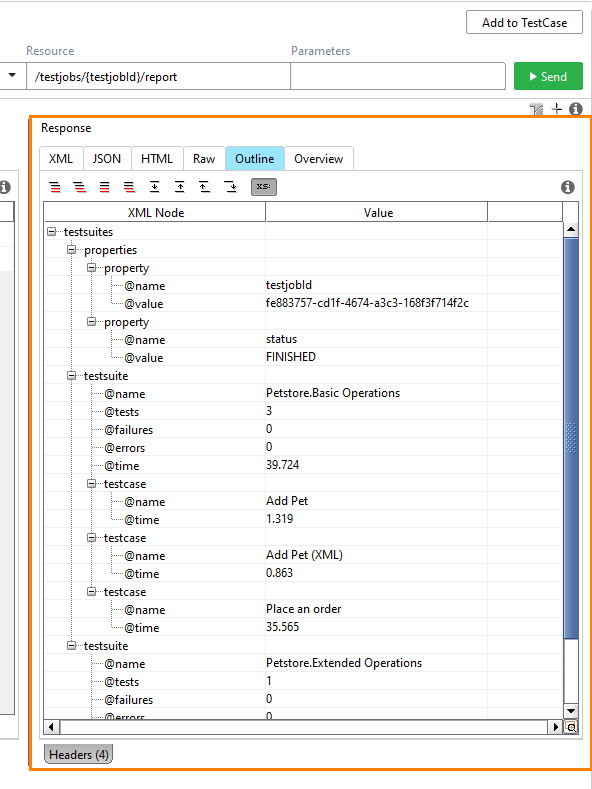The image size is (592, 789).
Task: Open the Headers (4) tab at bottom
Action: coord(79,755)
